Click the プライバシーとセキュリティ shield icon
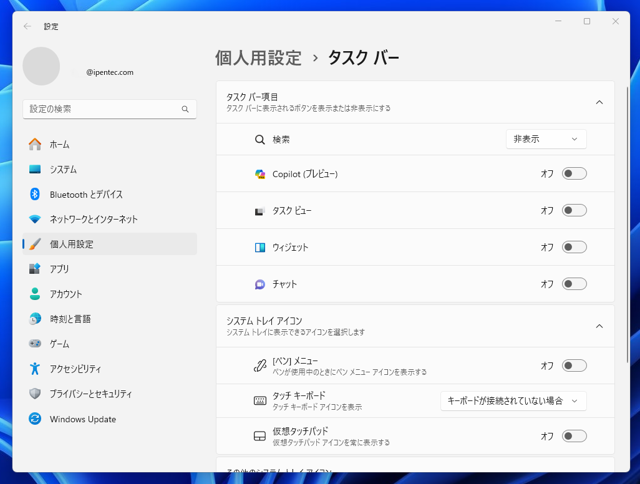The height and width of the screenshot is (484, 640). (x=35, y=394)
